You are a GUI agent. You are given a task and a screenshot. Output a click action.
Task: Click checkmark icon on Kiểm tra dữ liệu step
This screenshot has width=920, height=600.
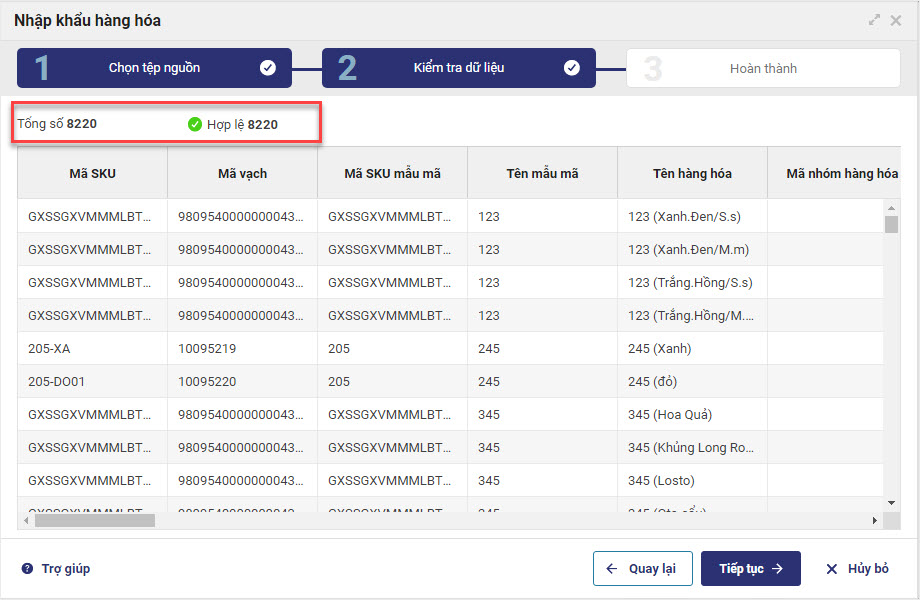coord(572,68)
